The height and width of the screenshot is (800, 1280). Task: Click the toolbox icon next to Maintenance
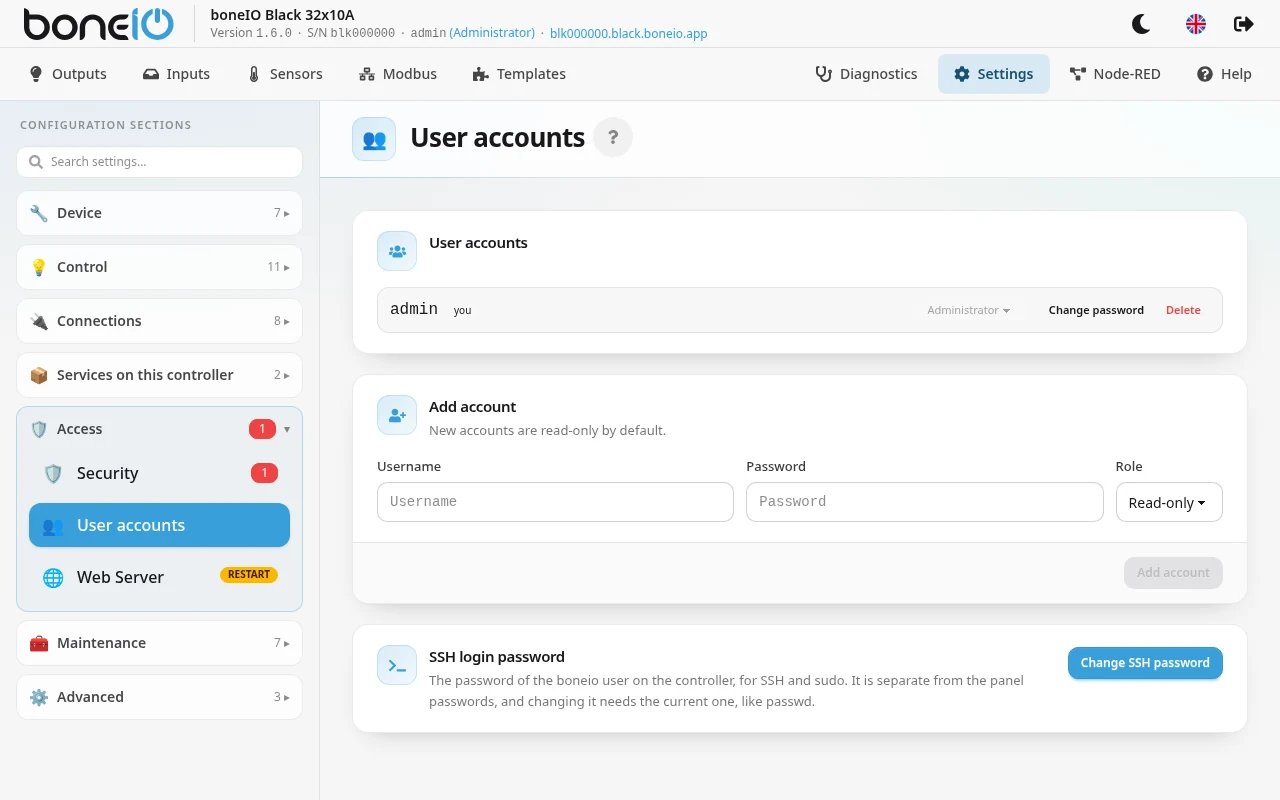pyautogui.click(x=39, y=643)
